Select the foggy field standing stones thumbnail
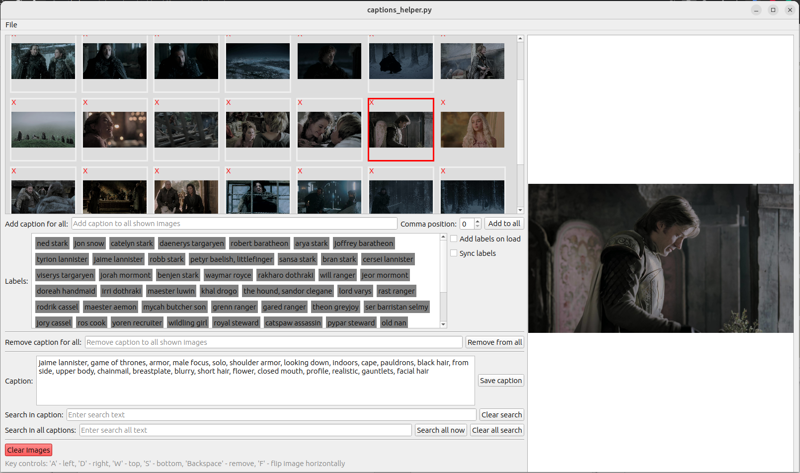 43,130
